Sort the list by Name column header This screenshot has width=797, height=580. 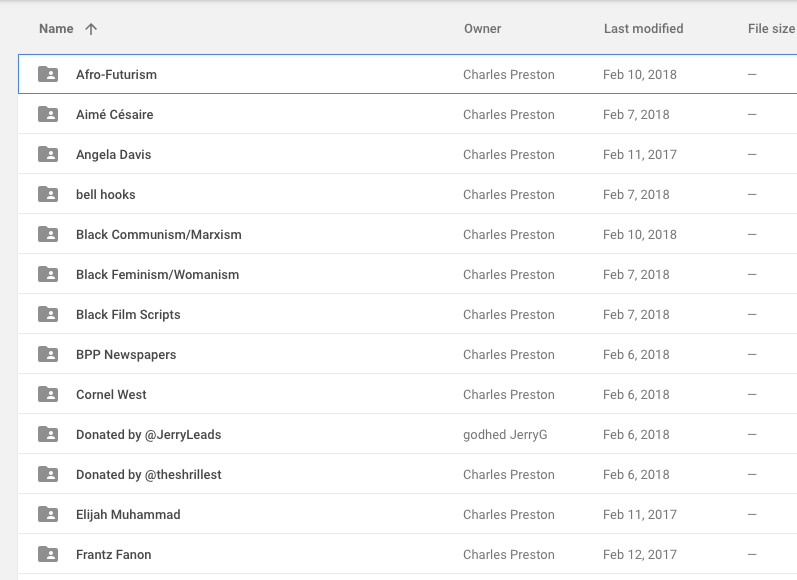[x=56, y=29]
